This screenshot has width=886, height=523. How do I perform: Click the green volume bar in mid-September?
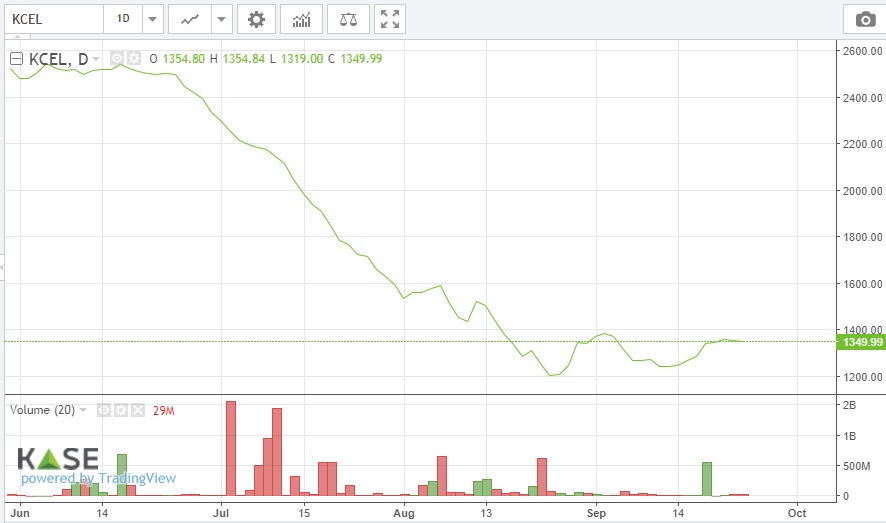point(707,479)
